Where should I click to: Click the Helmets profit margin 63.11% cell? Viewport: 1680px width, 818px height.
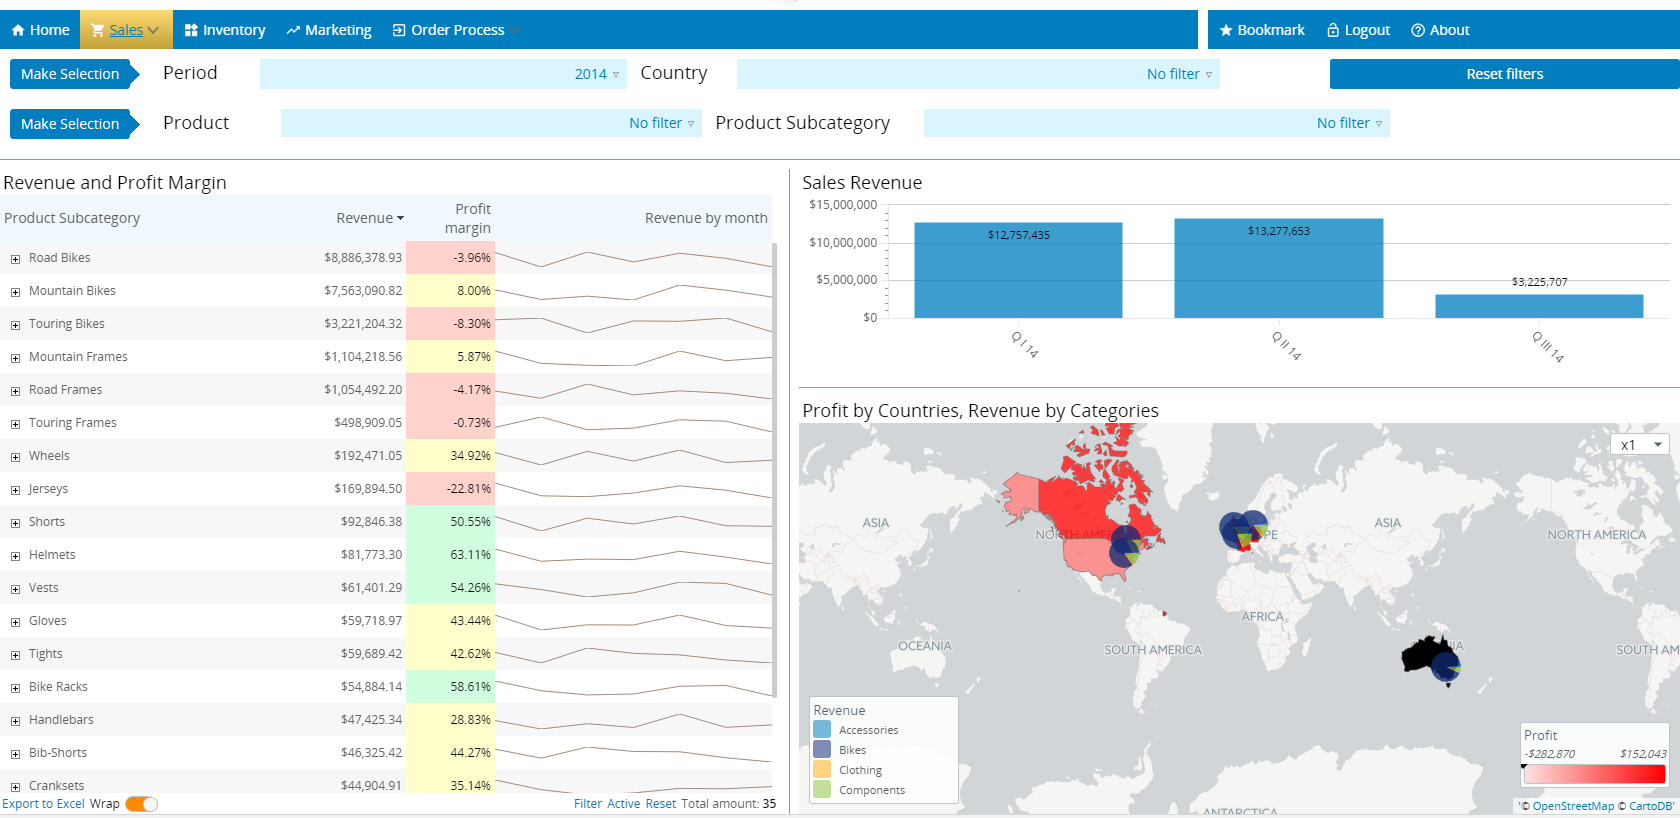pyautogui.click(x=450, y=555)
